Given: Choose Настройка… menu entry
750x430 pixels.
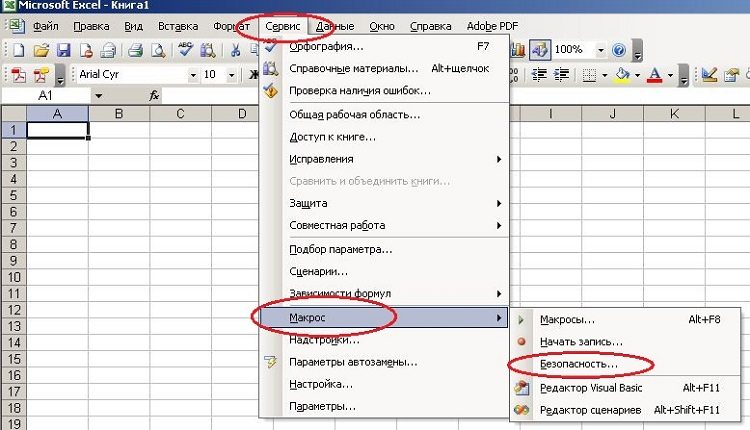Looking at the screenshot, I should (383, 384).
